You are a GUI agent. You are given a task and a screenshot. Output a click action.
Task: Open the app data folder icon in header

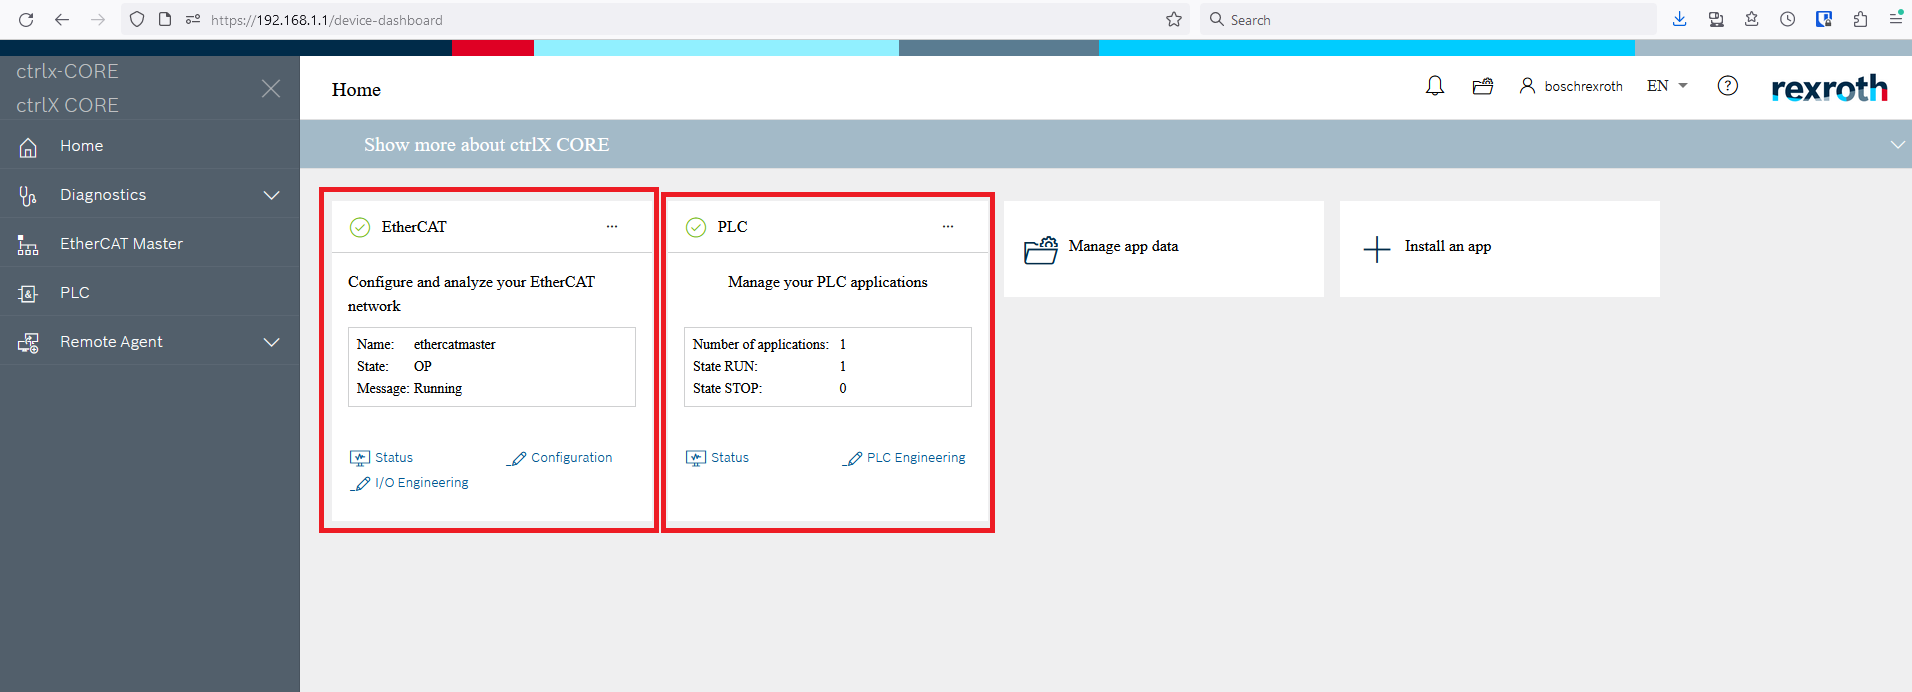point(1483,86)
